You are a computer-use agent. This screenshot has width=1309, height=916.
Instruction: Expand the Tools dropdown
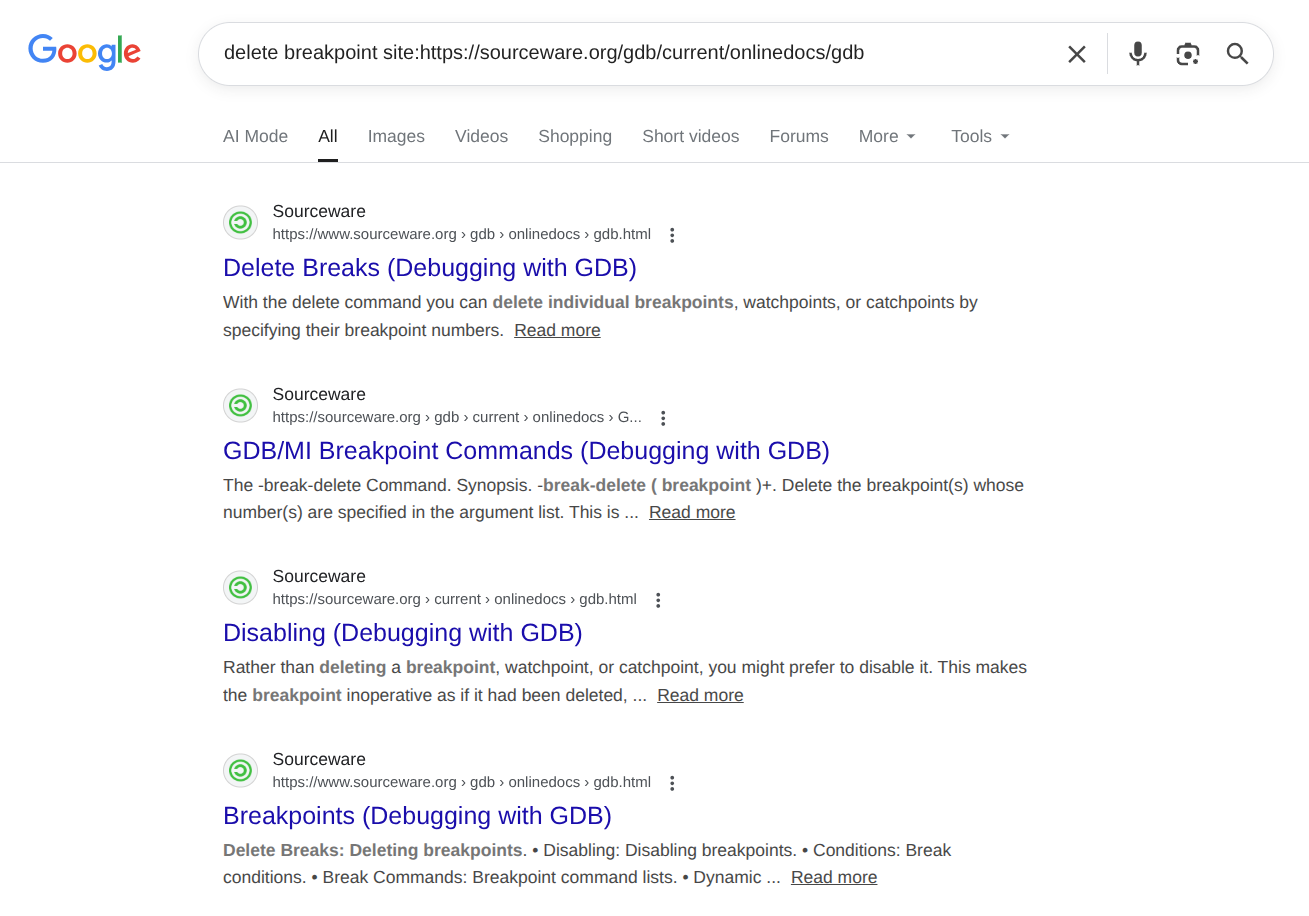click(980, 136)
